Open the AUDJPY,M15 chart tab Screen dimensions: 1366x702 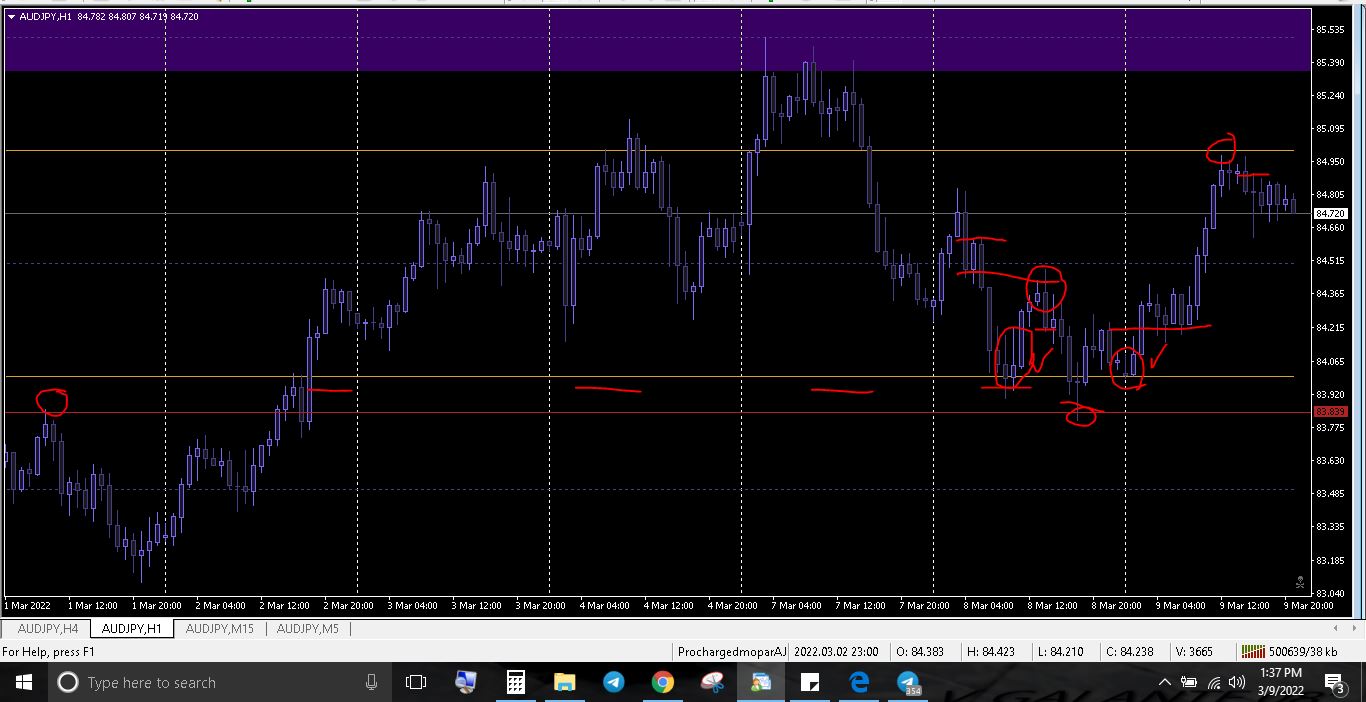coord(219,629)
